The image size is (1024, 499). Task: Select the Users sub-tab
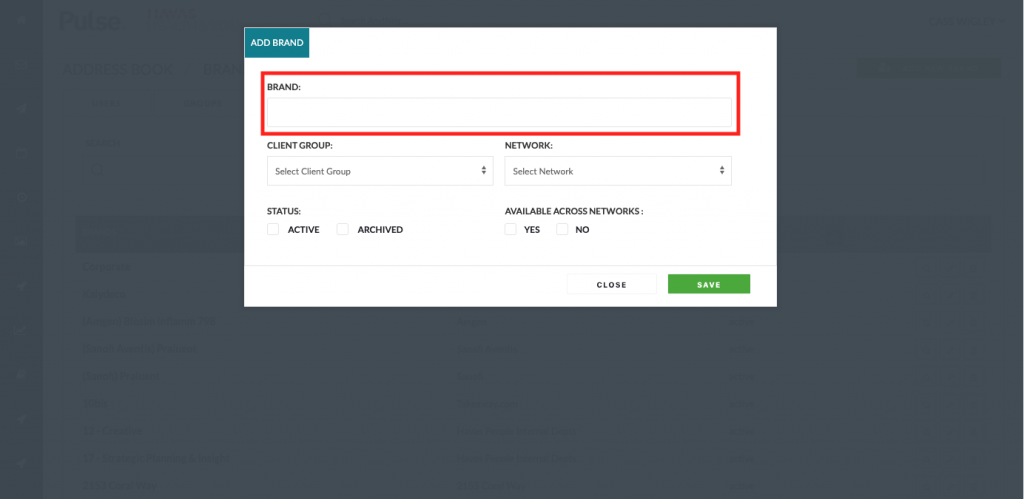(104, 103)
